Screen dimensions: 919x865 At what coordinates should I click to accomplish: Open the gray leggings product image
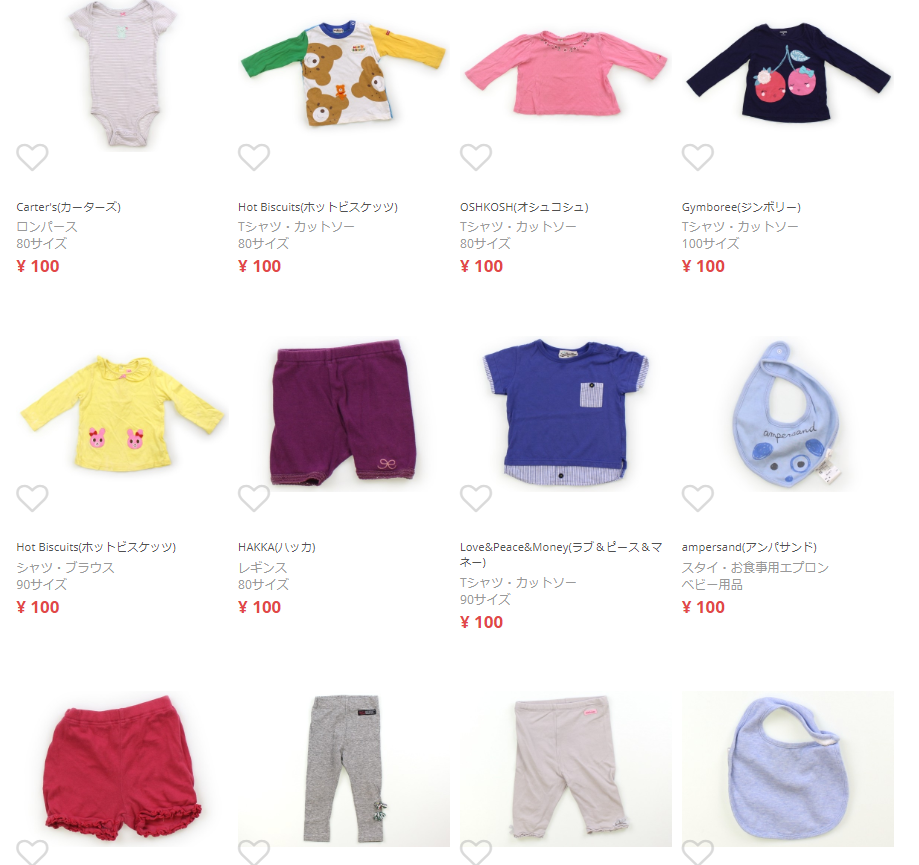(x=344, y=768)
